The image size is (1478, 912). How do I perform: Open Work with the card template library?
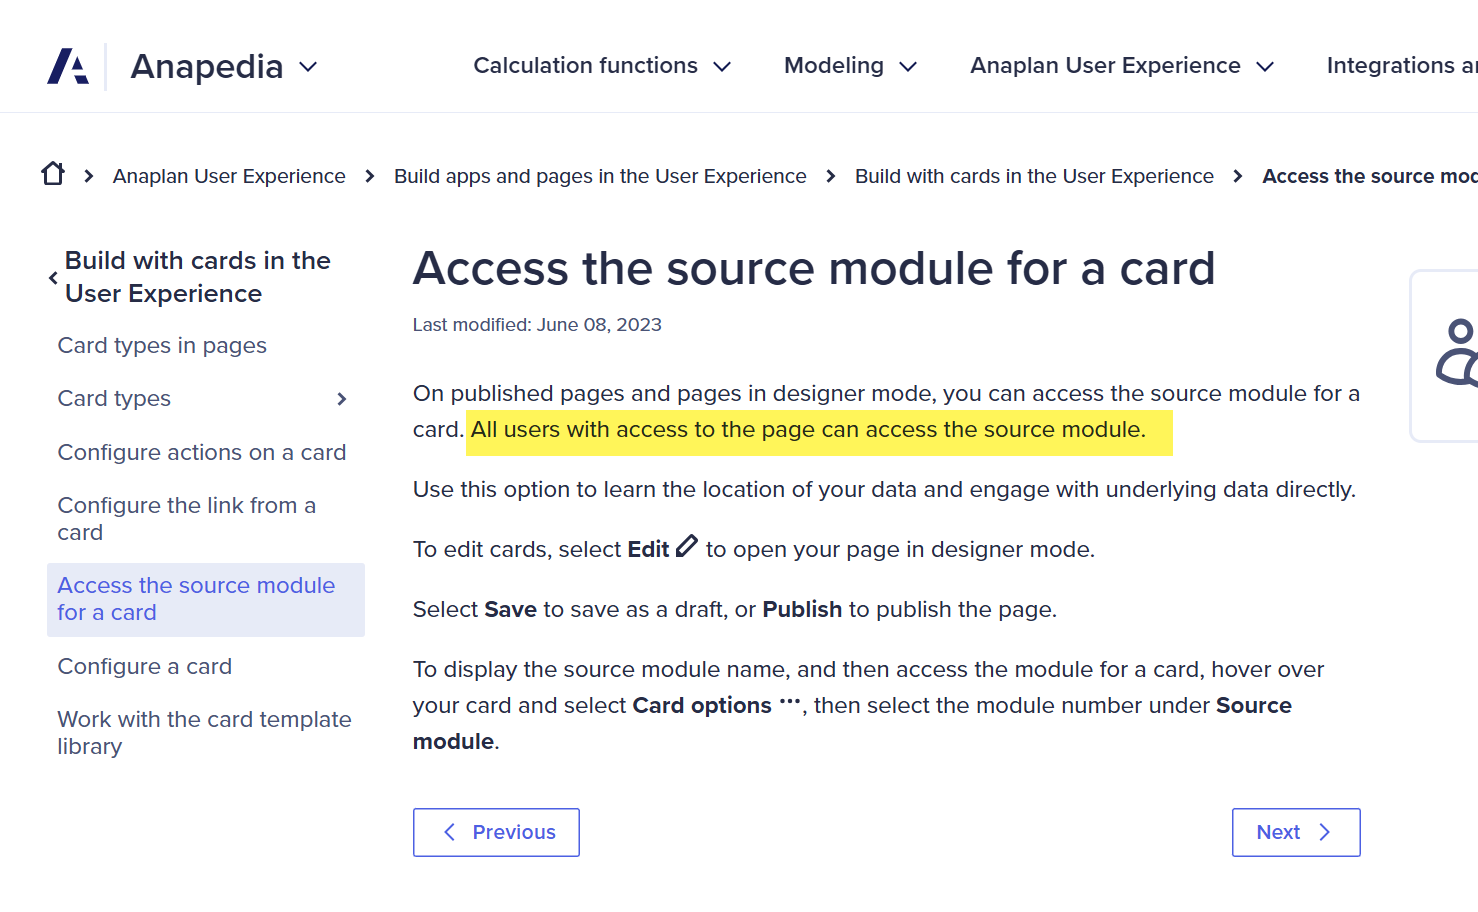[x=205, y=733]
